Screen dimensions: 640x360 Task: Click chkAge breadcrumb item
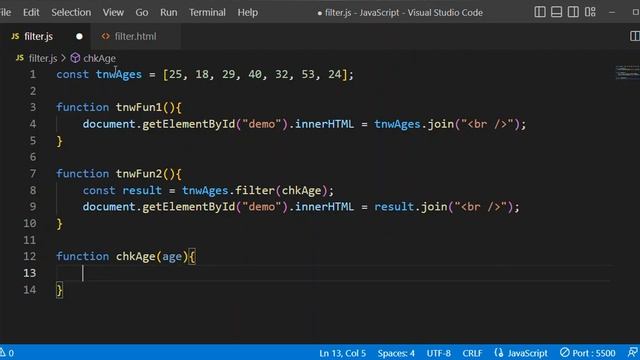coord(99,58)
